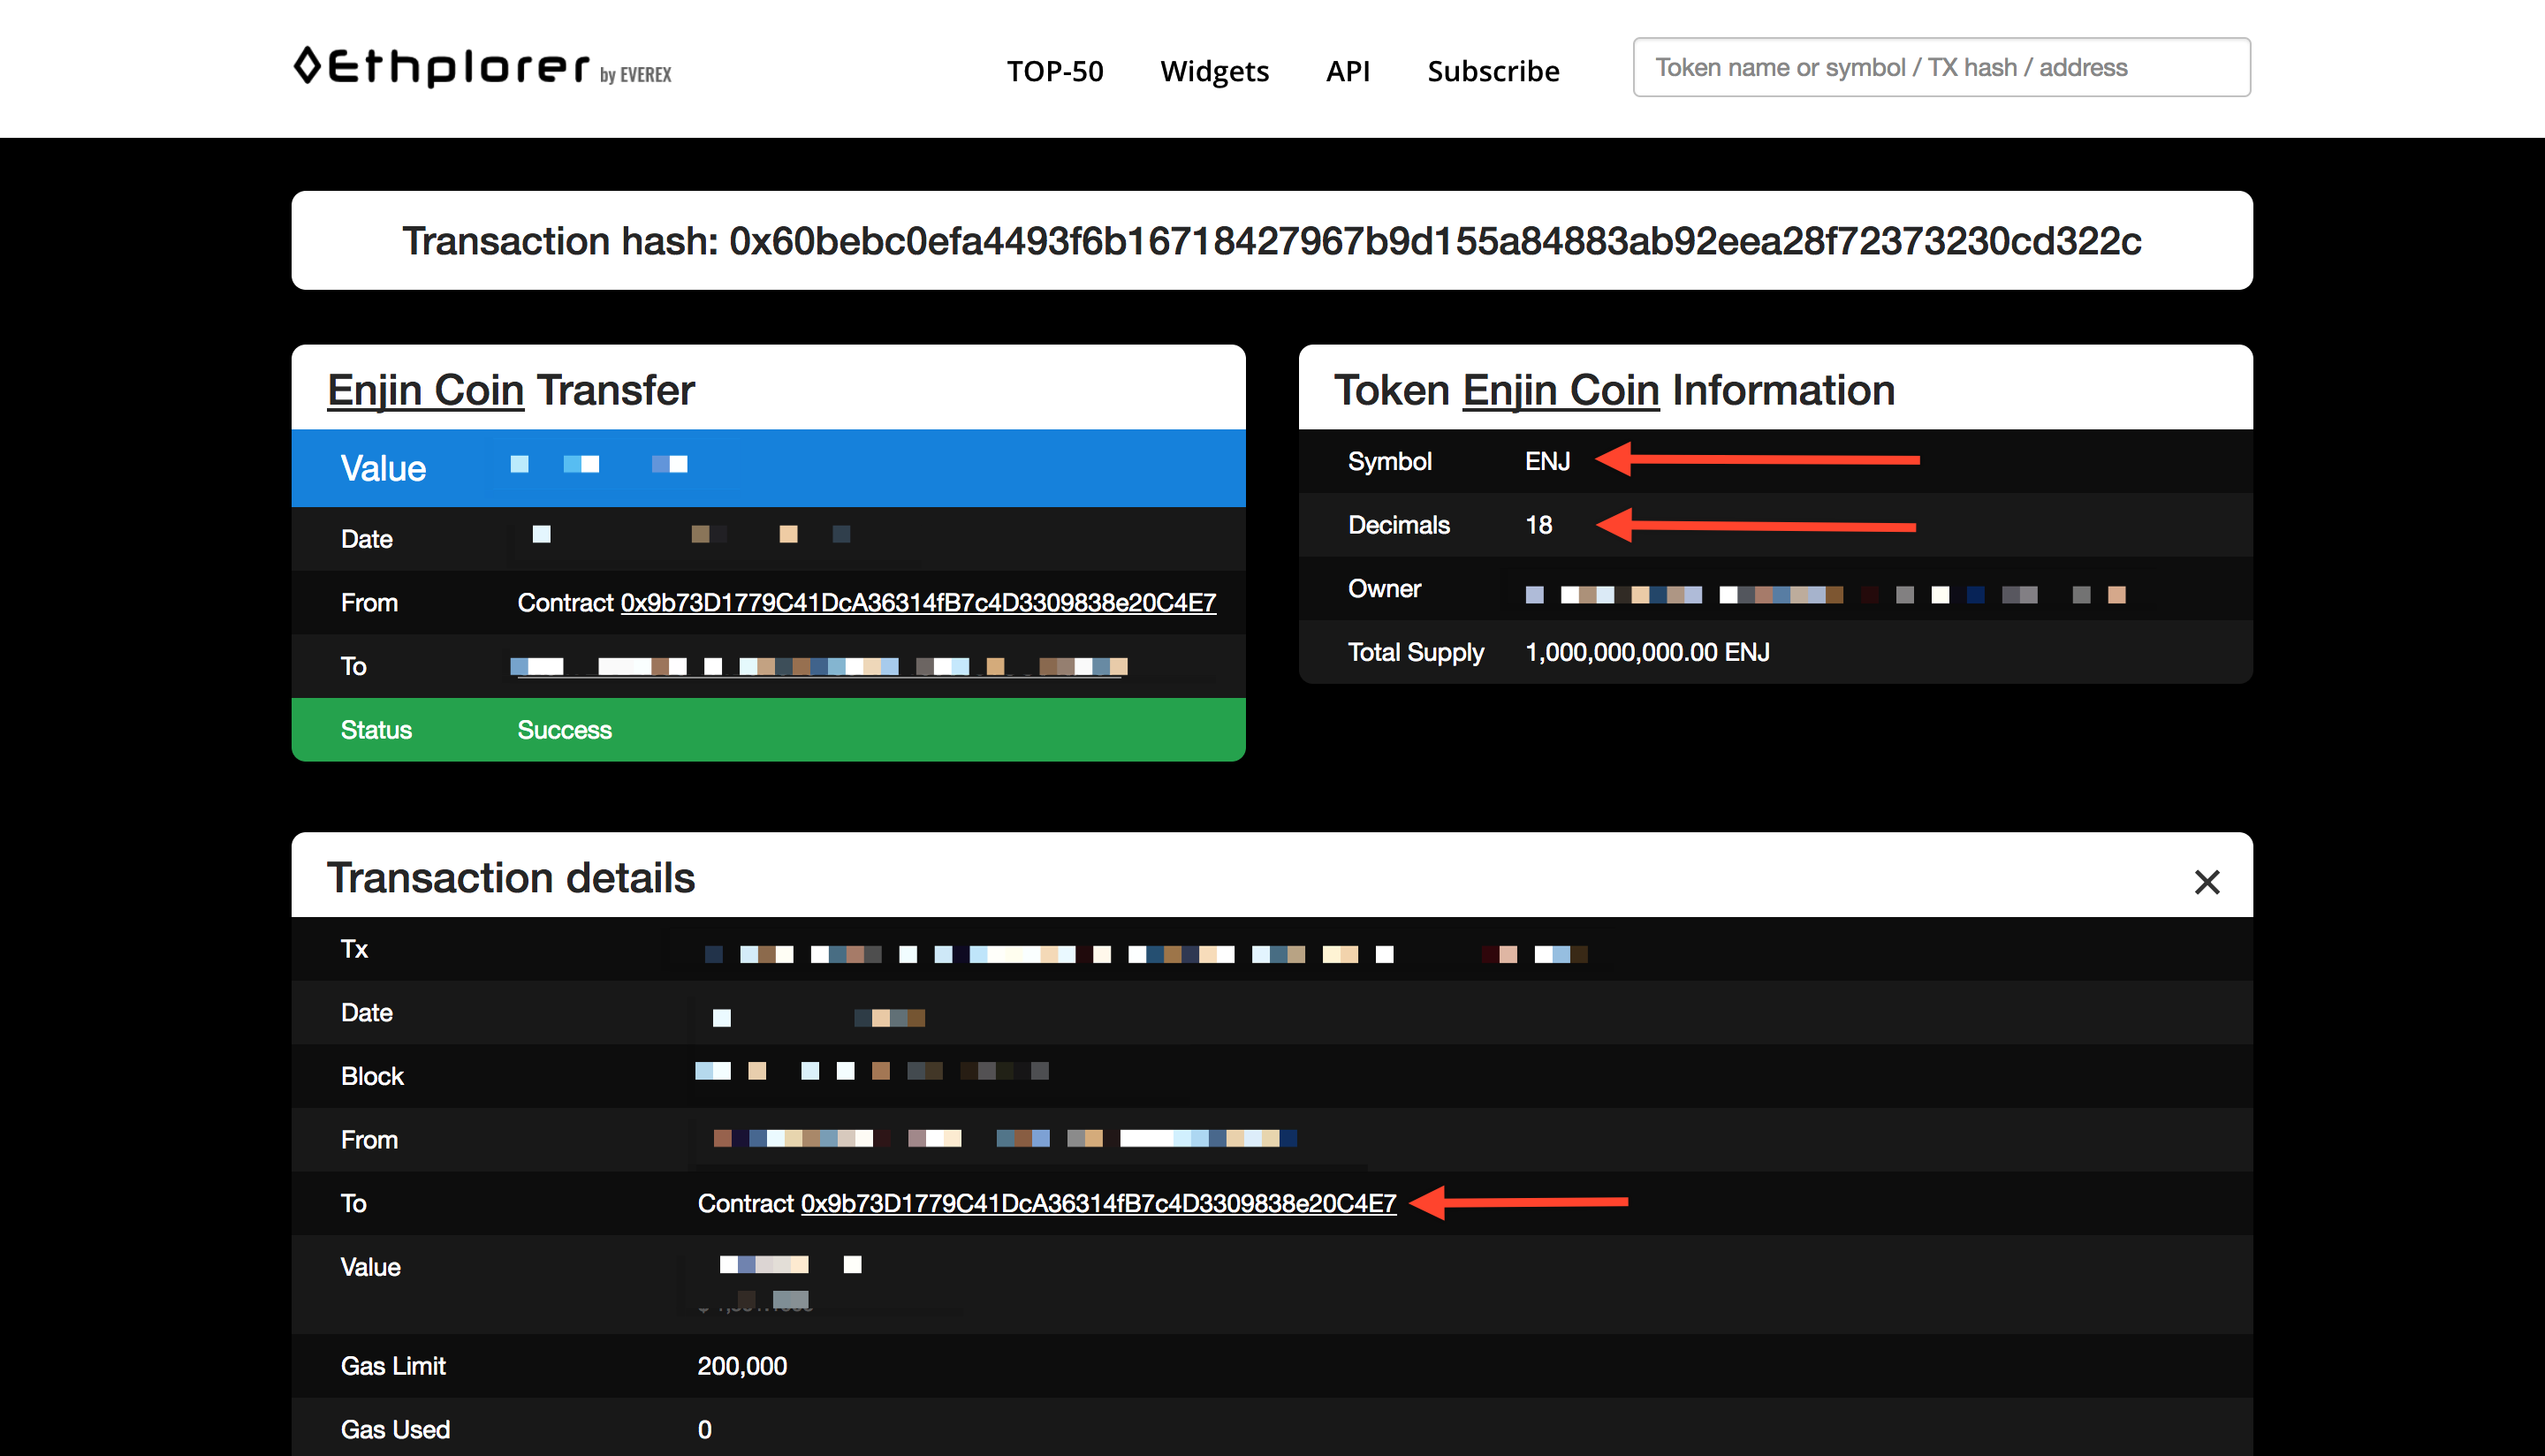This screenshot has height=1456, width=2545.
Task: Close the Transaction details panel
Action: point(2206,881)
